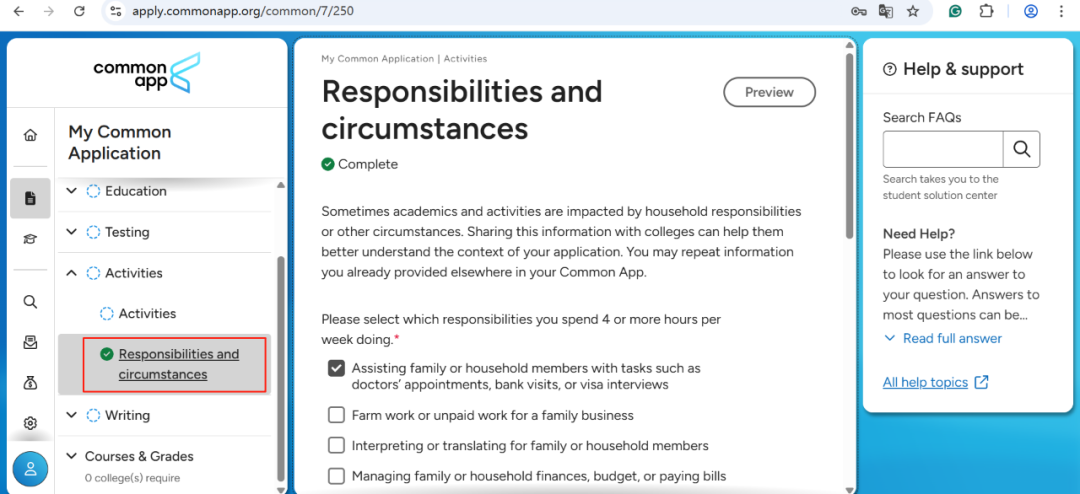This screenshot has height=494, width=1080.
Task: Click the FAQ search magnifier button
Action: (1021, 149)
